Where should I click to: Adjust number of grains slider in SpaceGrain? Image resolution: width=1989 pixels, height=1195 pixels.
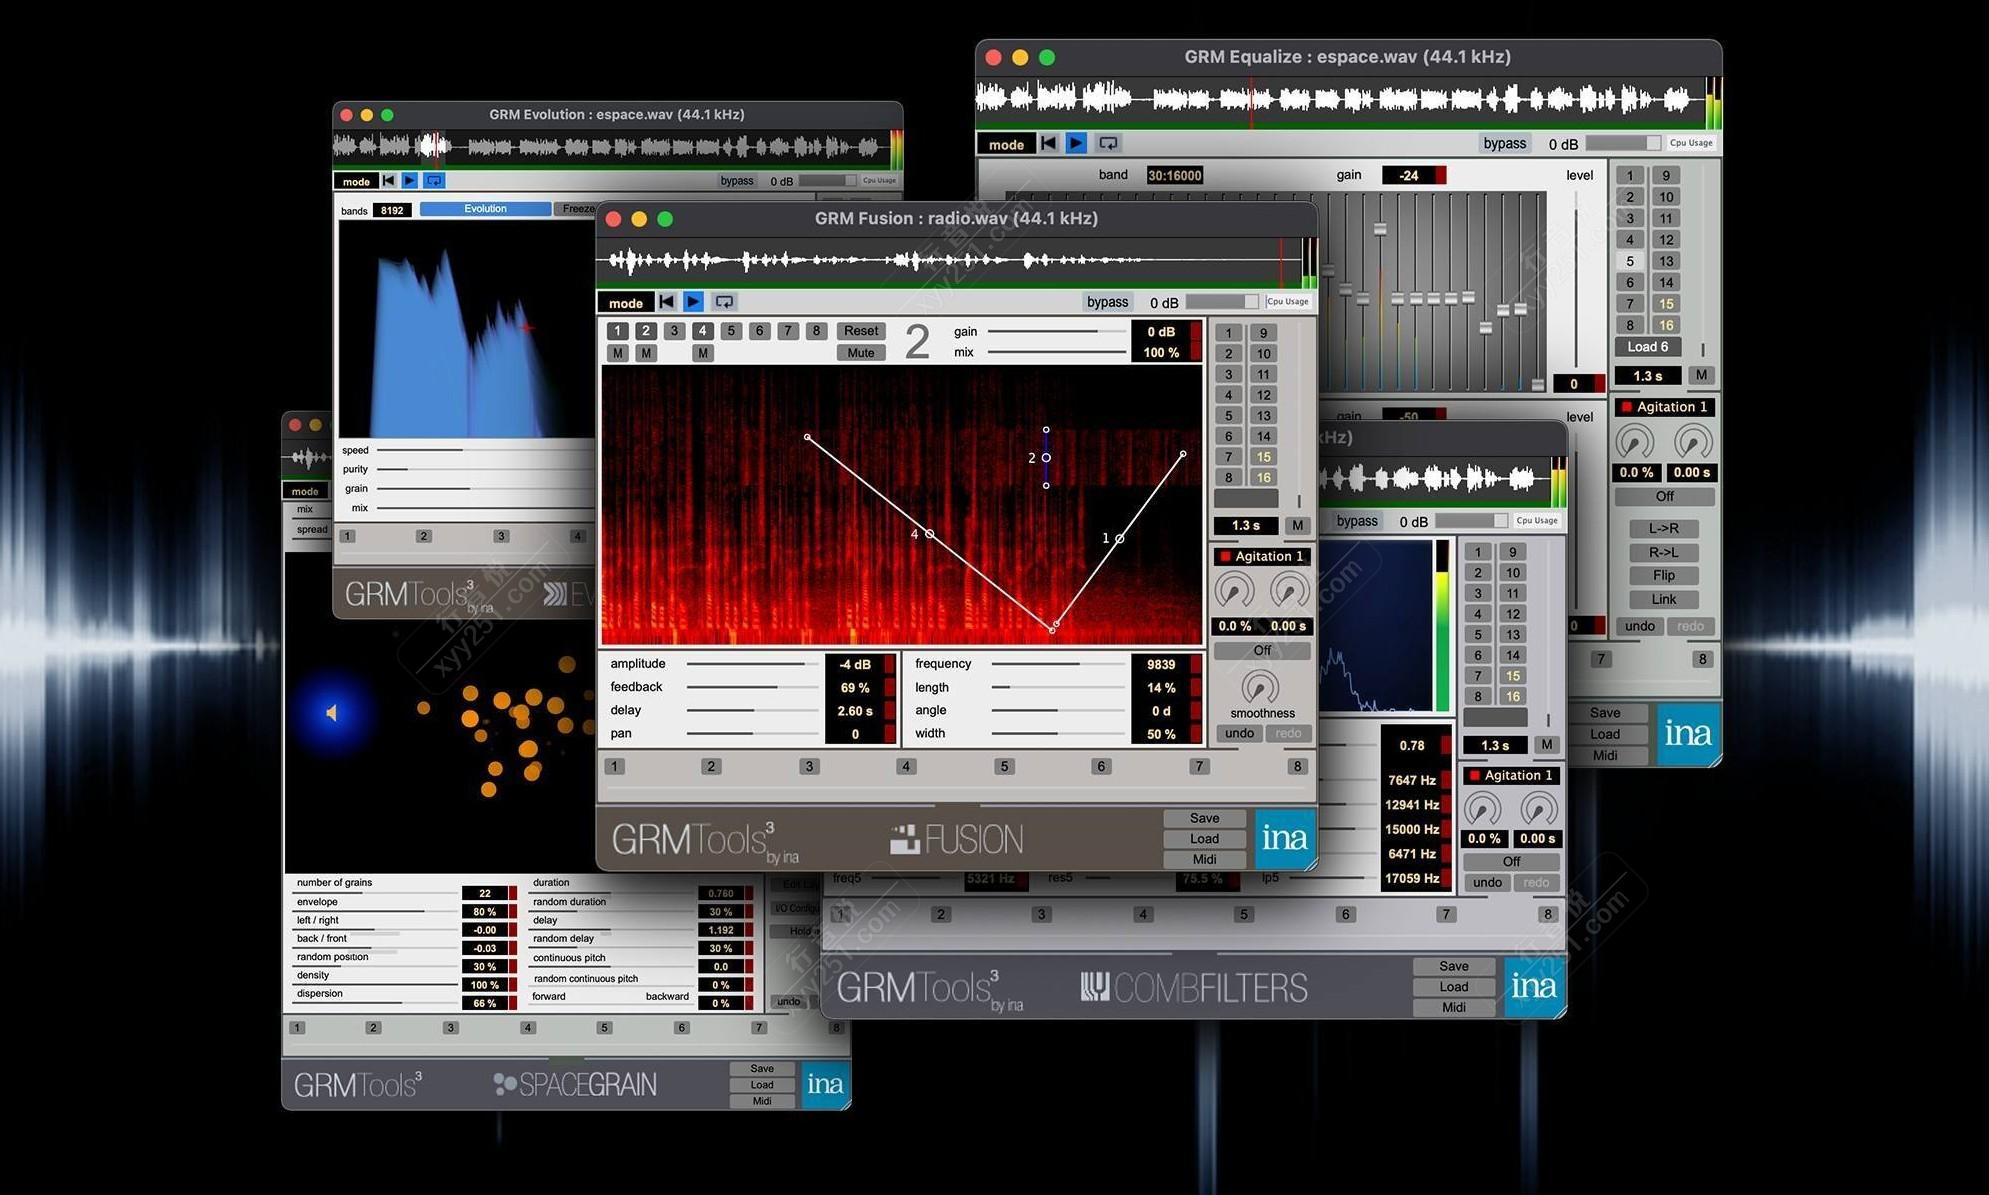(x=377, y=892)
